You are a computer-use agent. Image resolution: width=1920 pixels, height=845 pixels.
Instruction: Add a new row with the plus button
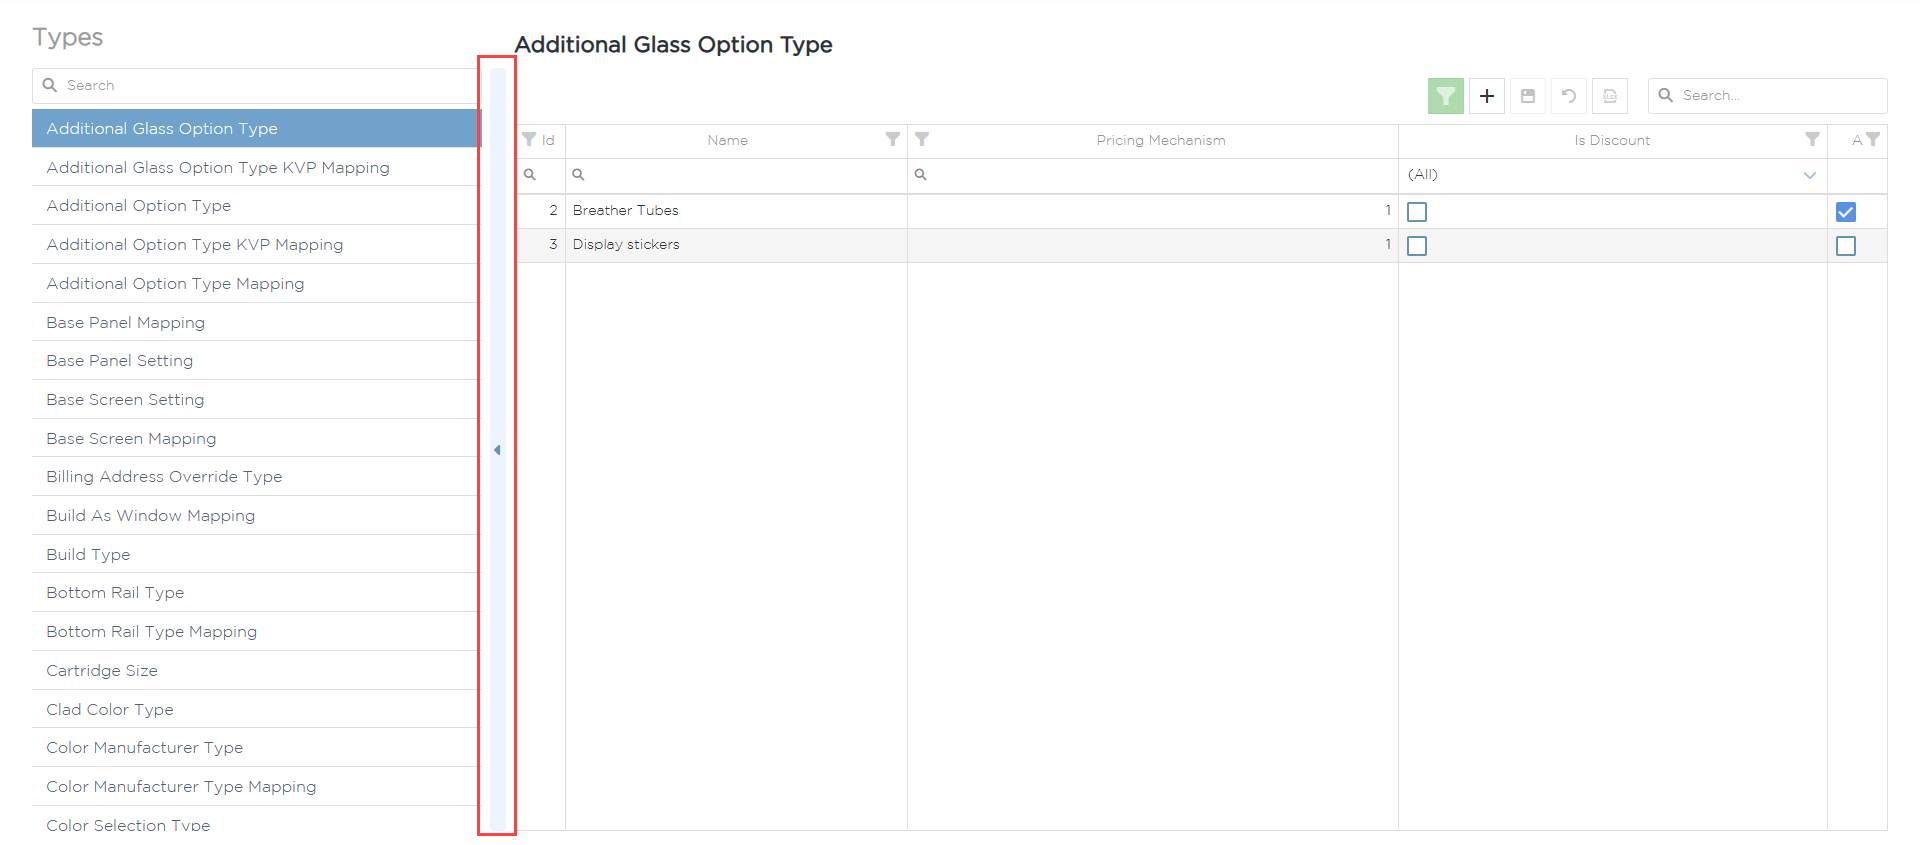(1487, 96)
